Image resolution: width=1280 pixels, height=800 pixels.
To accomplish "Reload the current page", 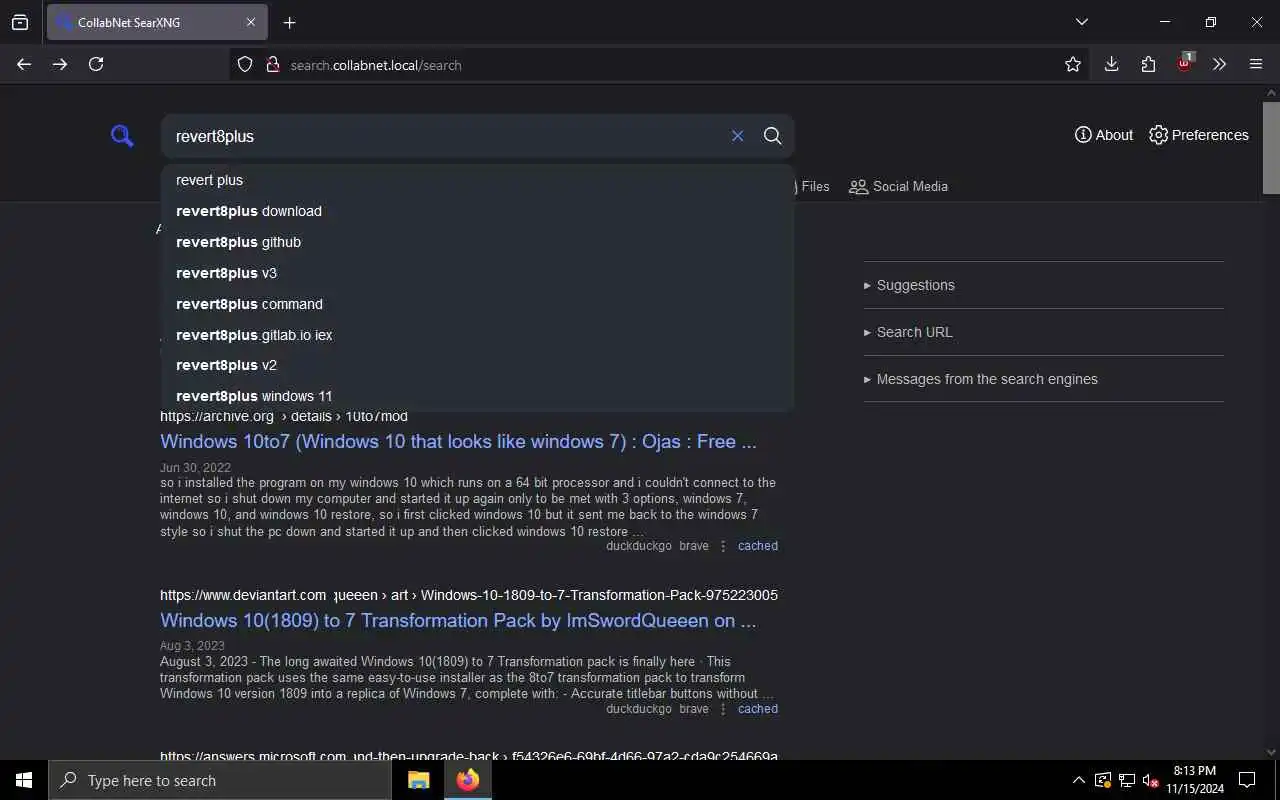I will (x=96, y=64).
